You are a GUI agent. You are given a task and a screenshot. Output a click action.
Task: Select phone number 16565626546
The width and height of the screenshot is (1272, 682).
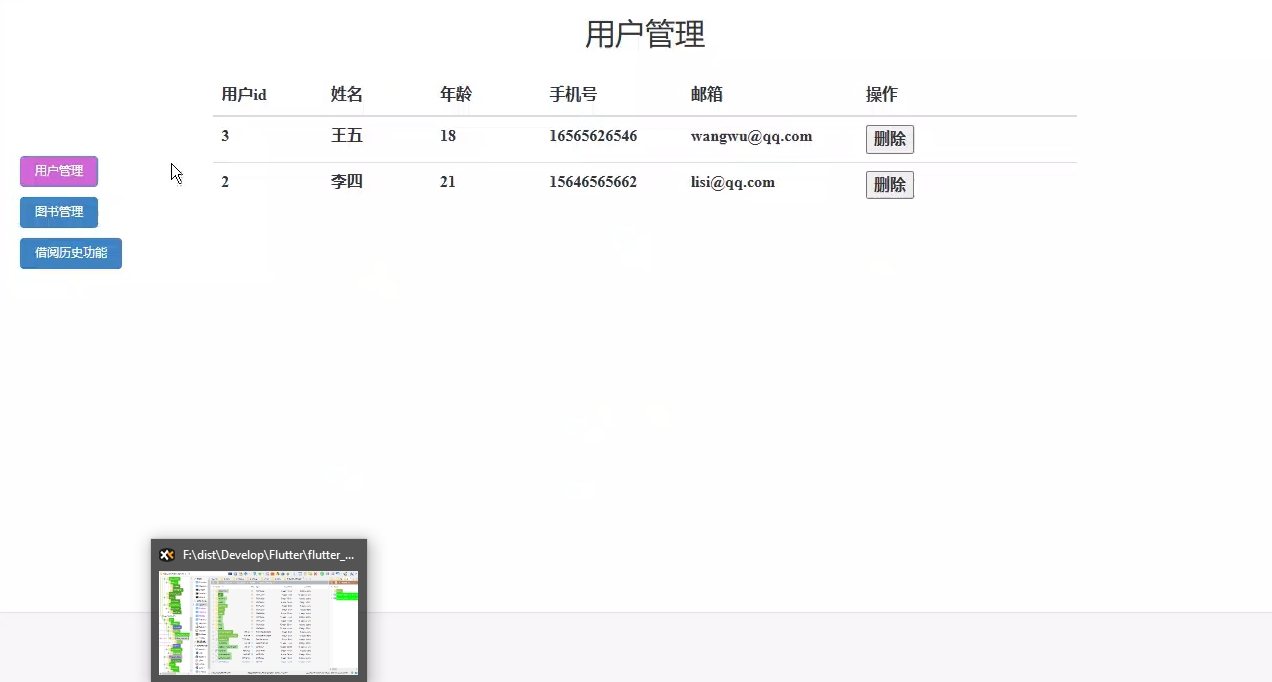[593, 136]
